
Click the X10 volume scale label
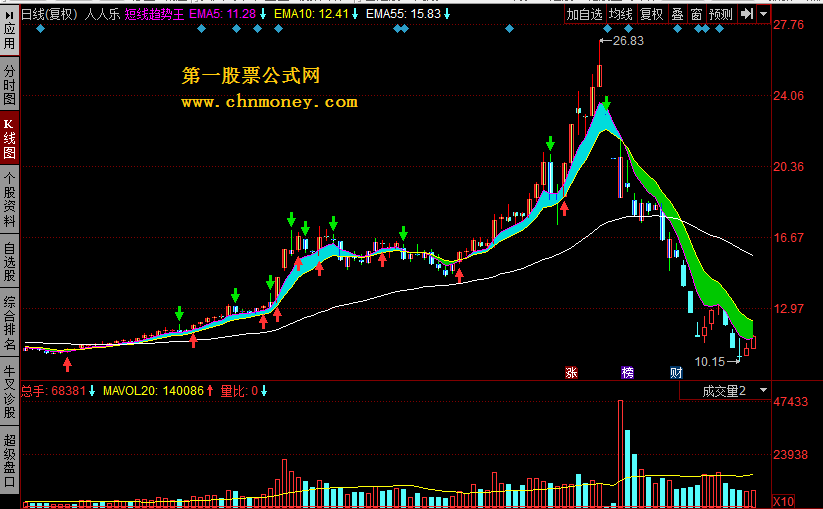(x=784, y=501)
